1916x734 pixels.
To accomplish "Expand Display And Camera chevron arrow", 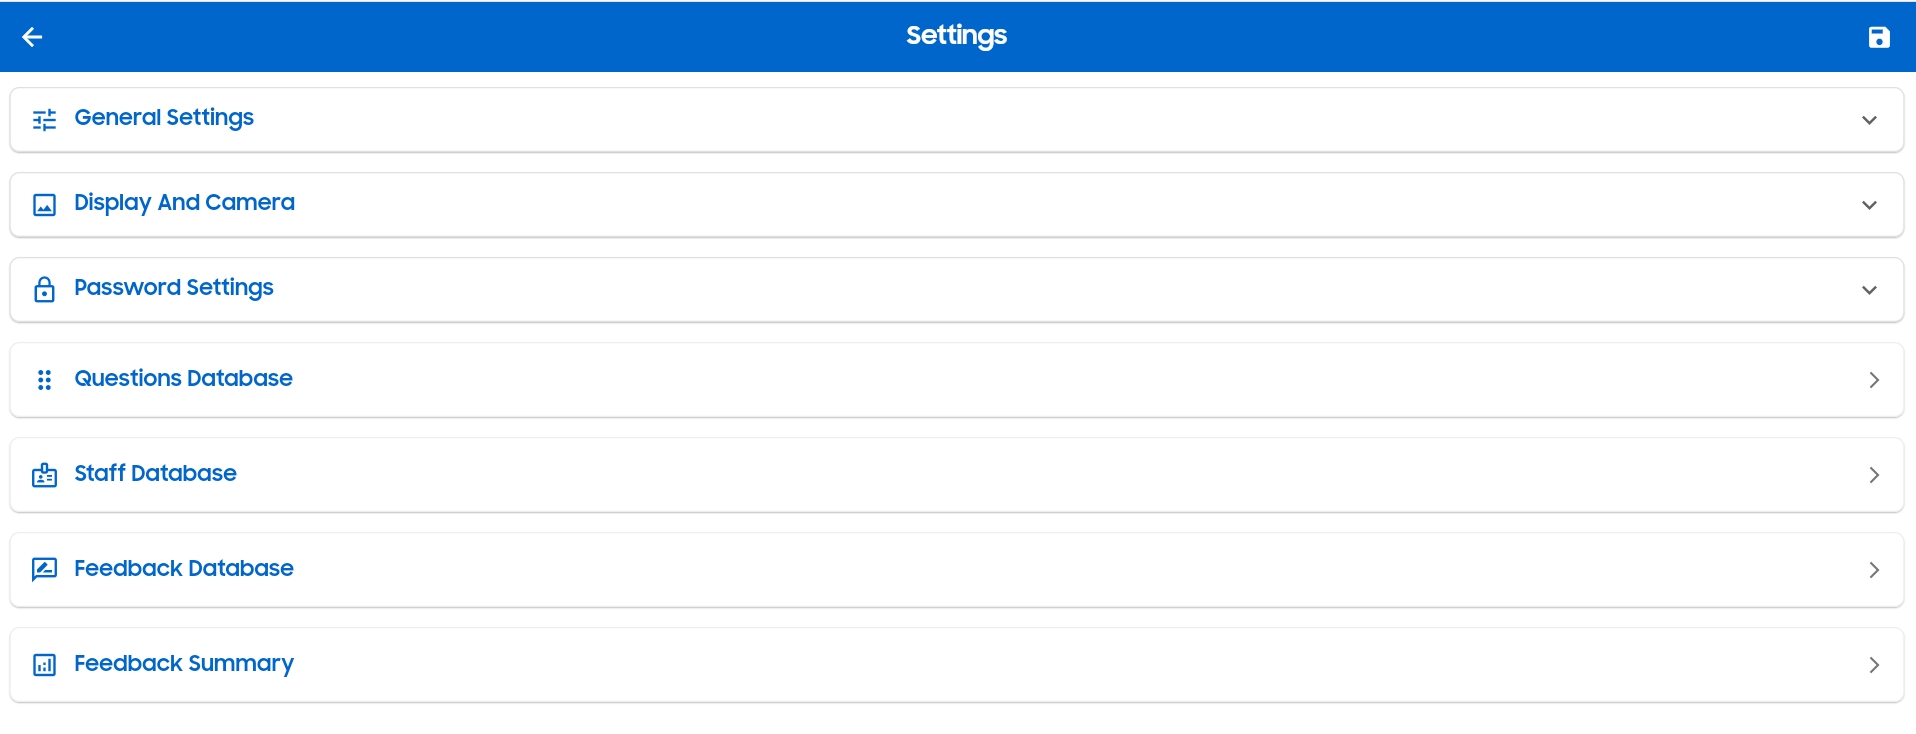I will [1869, 205].
